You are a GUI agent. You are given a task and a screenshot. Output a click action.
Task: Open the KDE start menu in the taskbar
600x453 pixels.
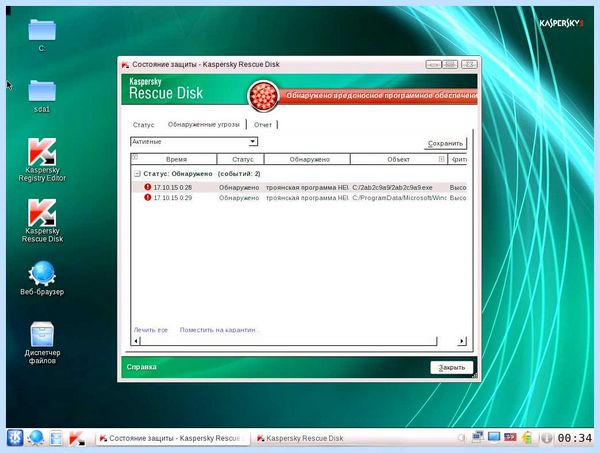pos(15,438)
